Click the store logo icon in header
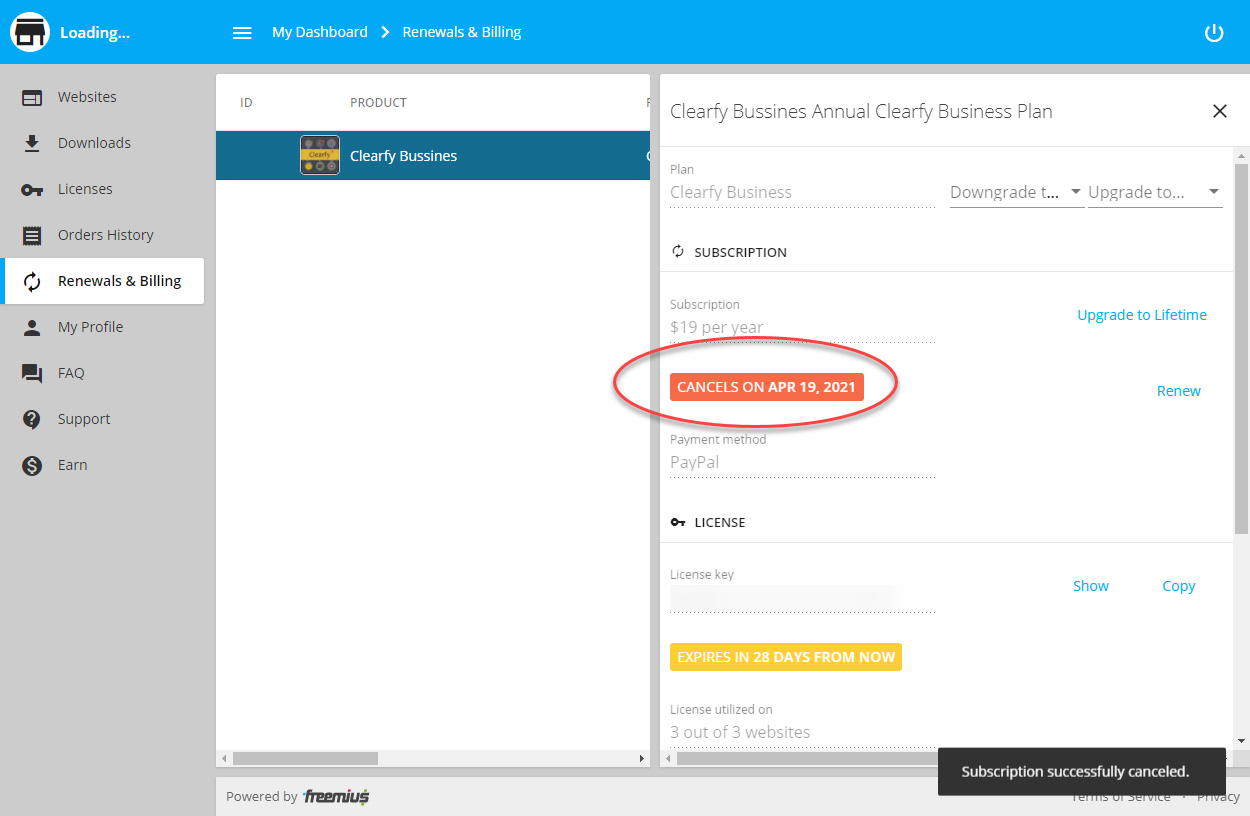The width and height of the screenshot is (1250, 816). (x=30, y=32)
